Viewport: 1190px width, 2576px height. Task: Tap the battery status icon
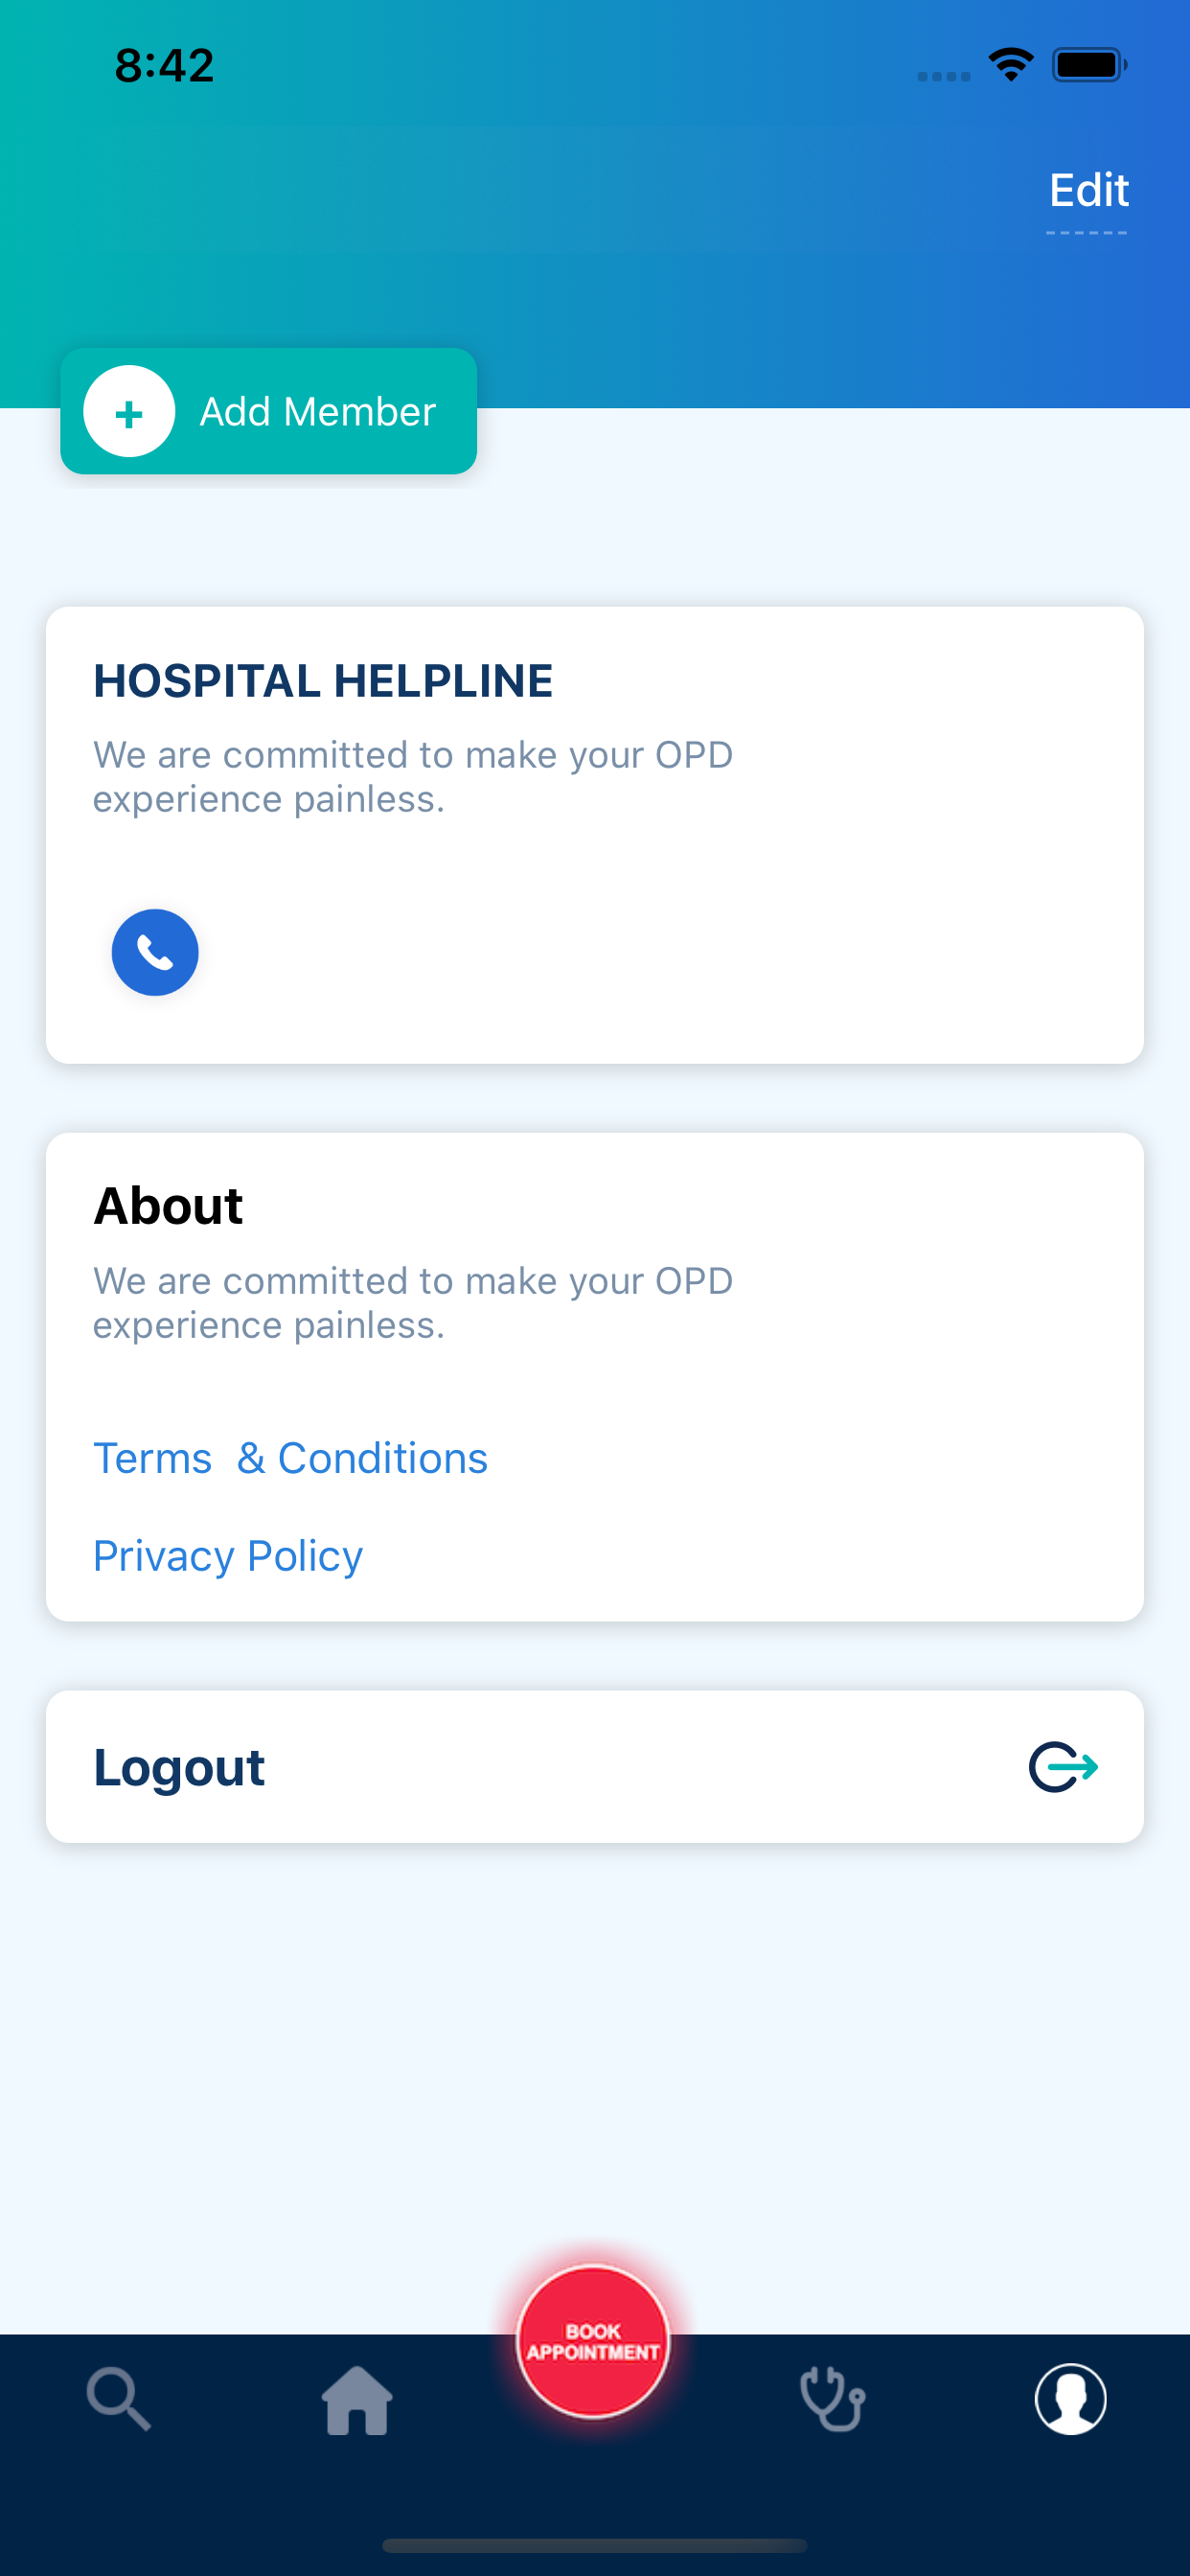coord(1089,65)
